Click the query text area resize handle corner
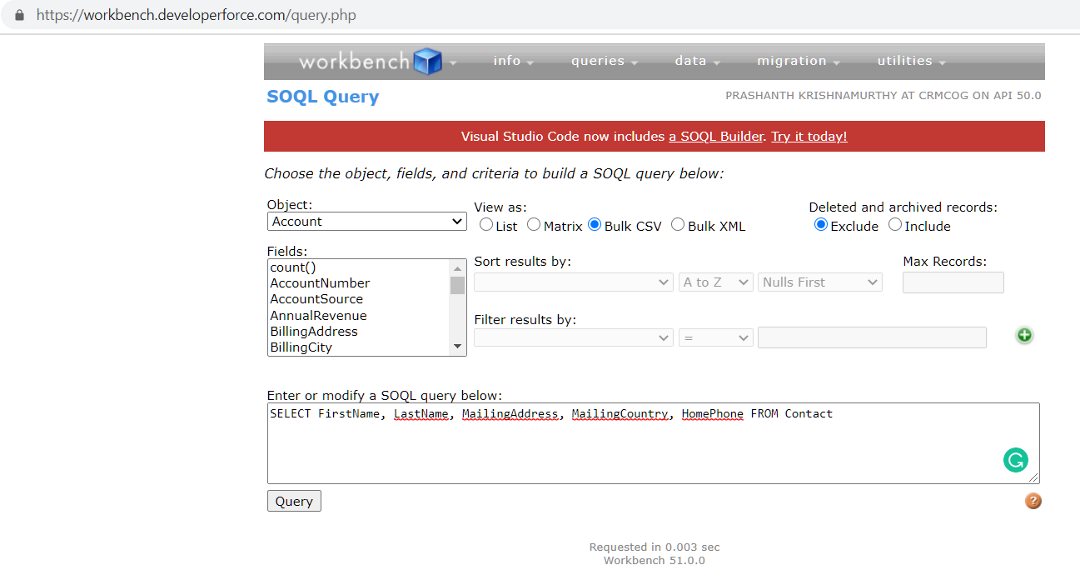The width and height of the screenshot is (1080, 580). pos(1033,477)
